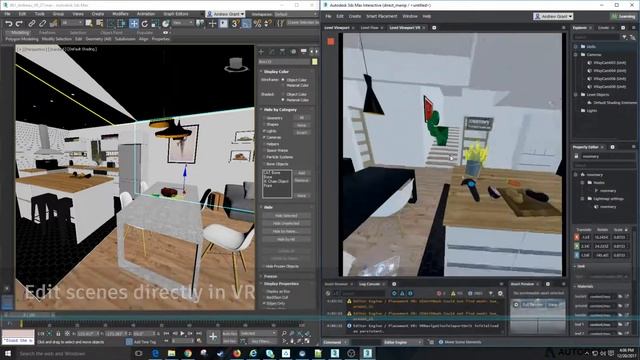Click Use Pivot Point Center icon
Image resolution: width=640 pixels, height=360 pixels.
(200, 24)
